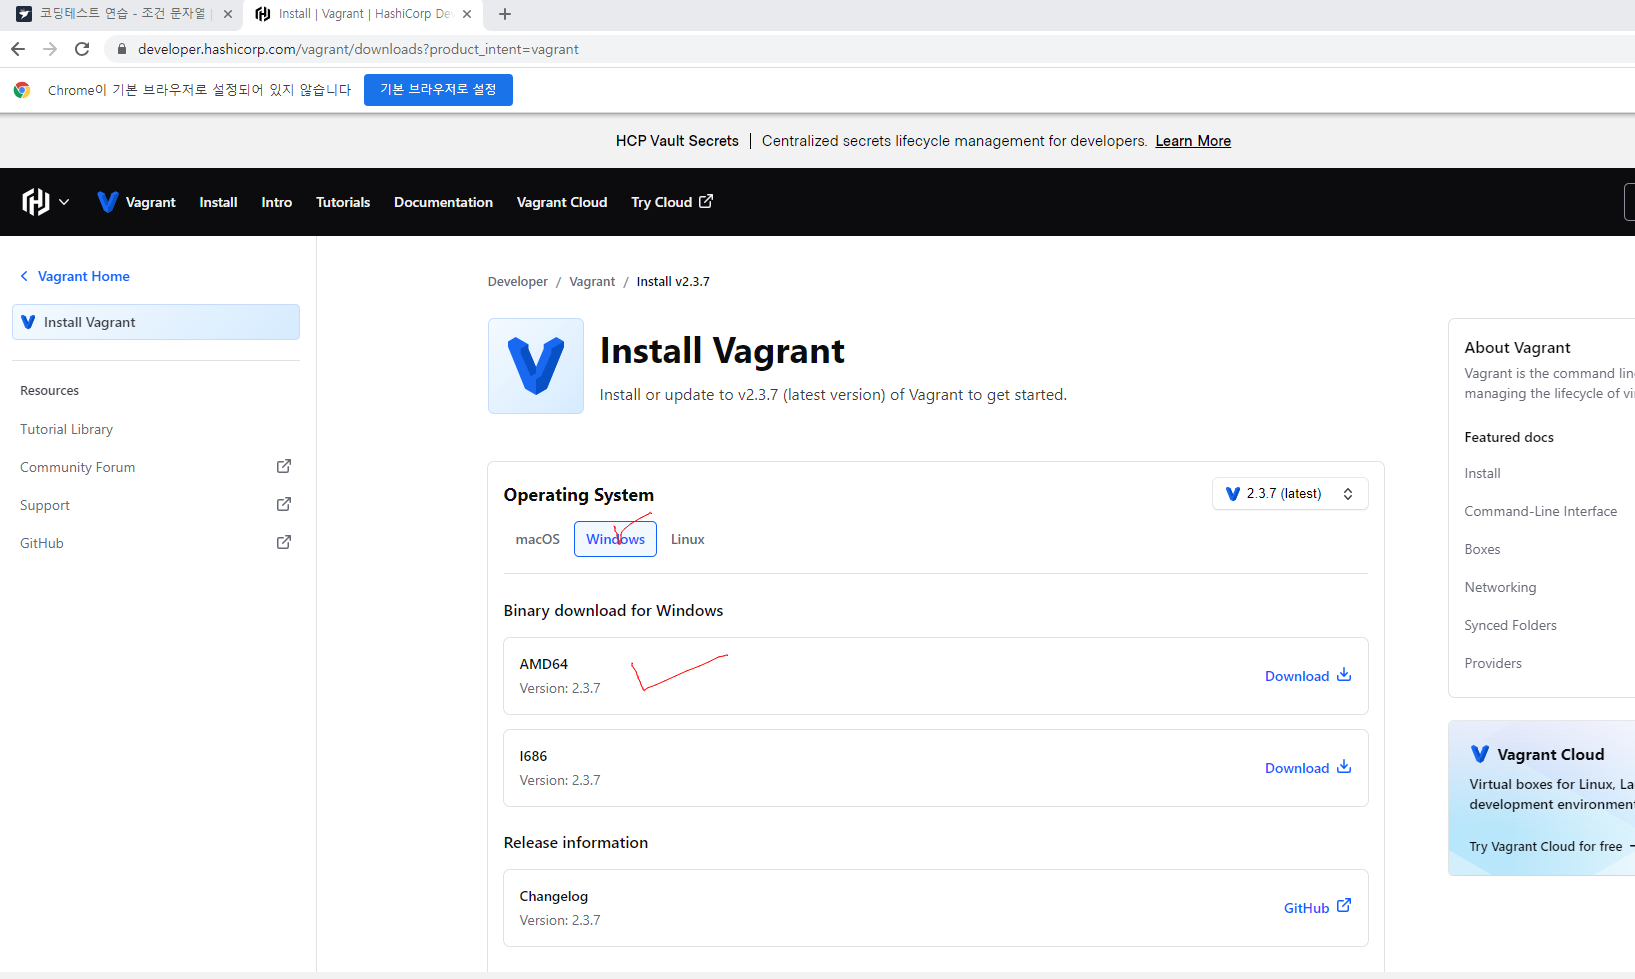Click the large Vagrant logo beside title
This screenshot has width=1635, height=979.
[x=536, y=366]
